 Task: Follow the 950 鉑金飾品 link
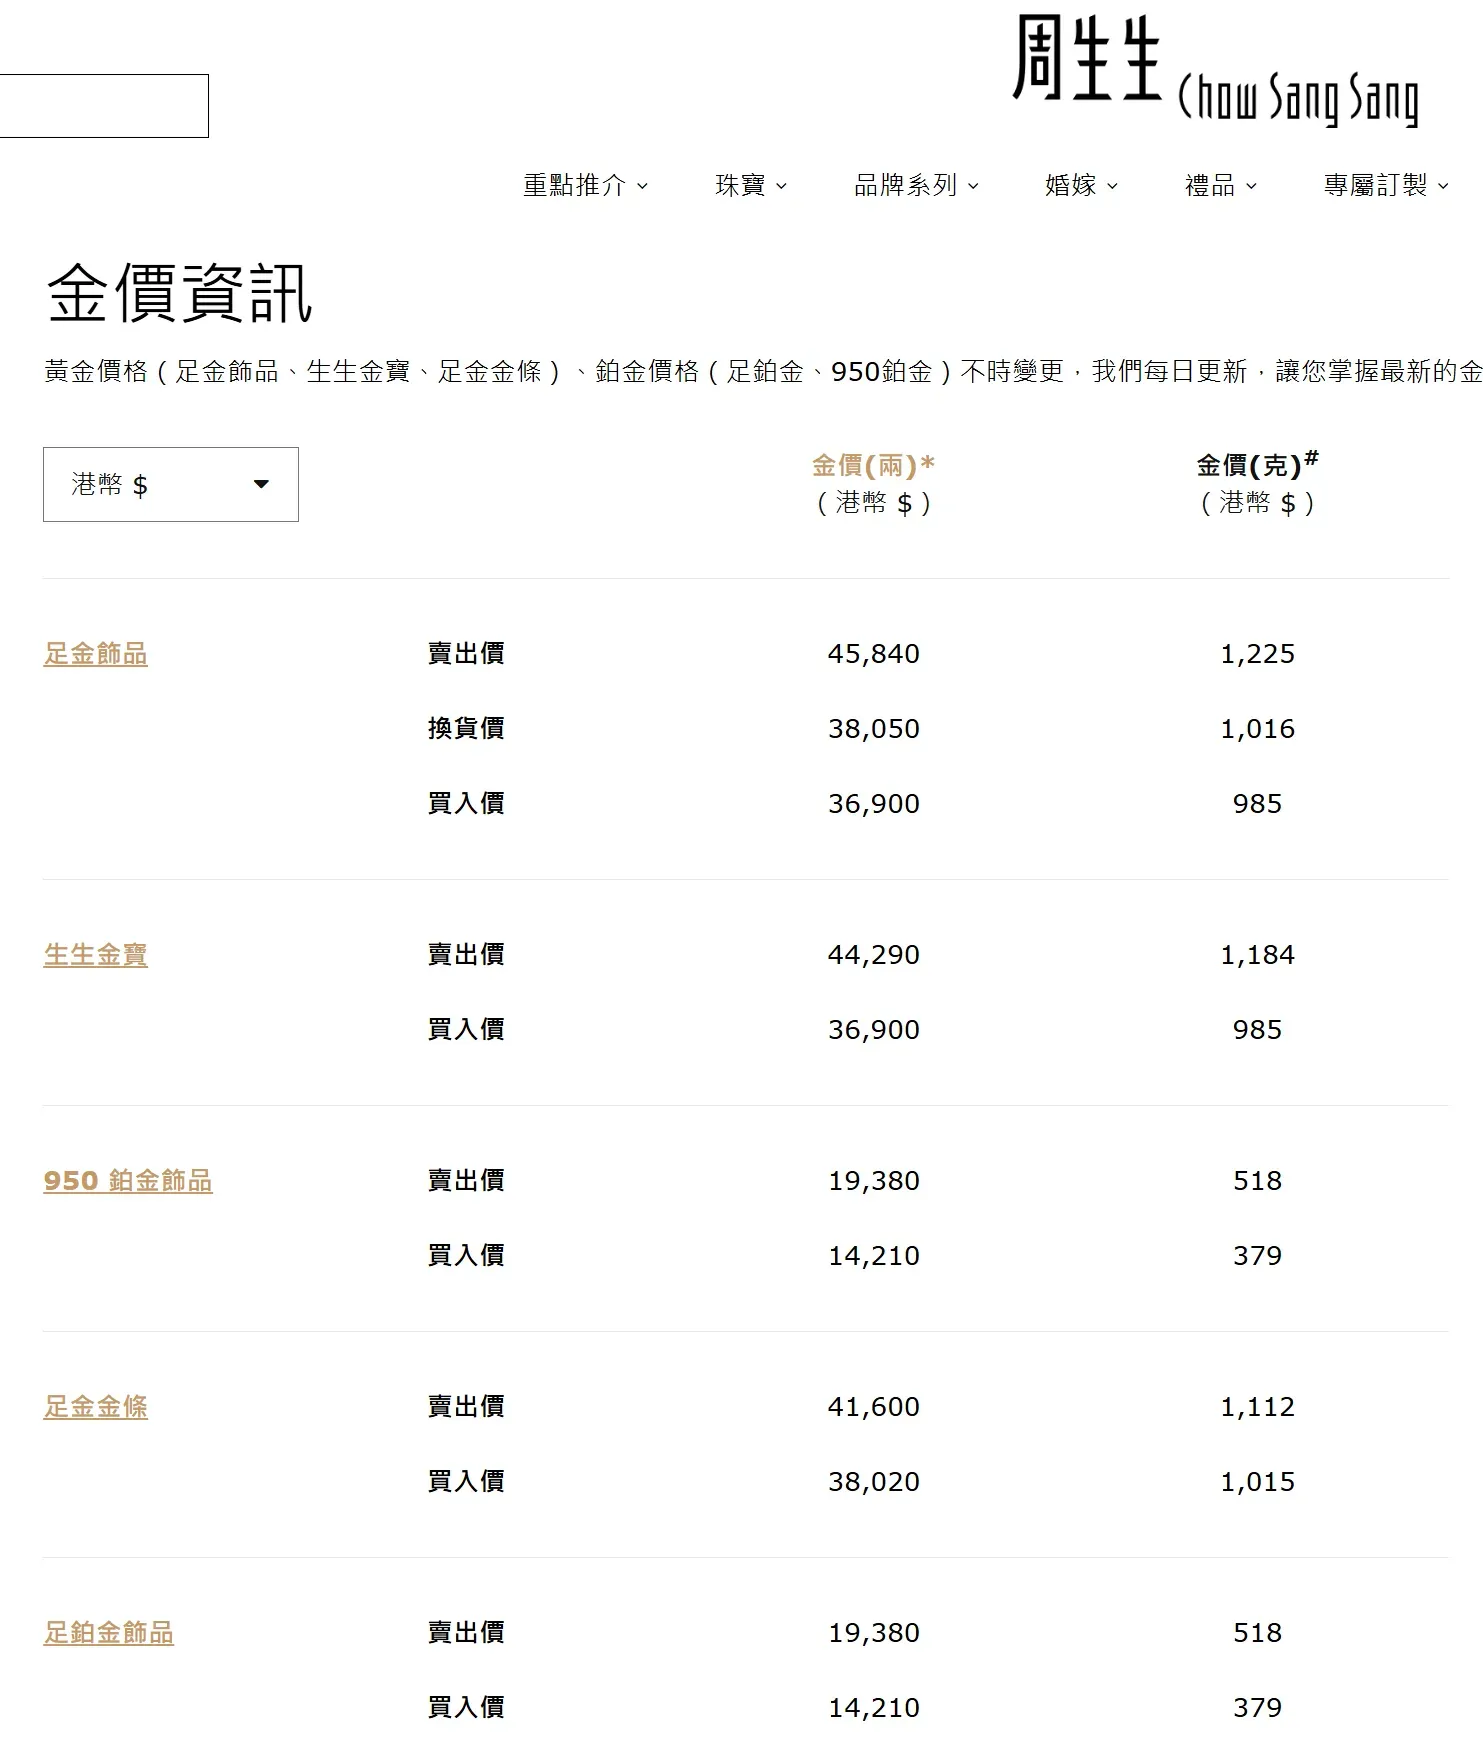[x=128, y=1181]
